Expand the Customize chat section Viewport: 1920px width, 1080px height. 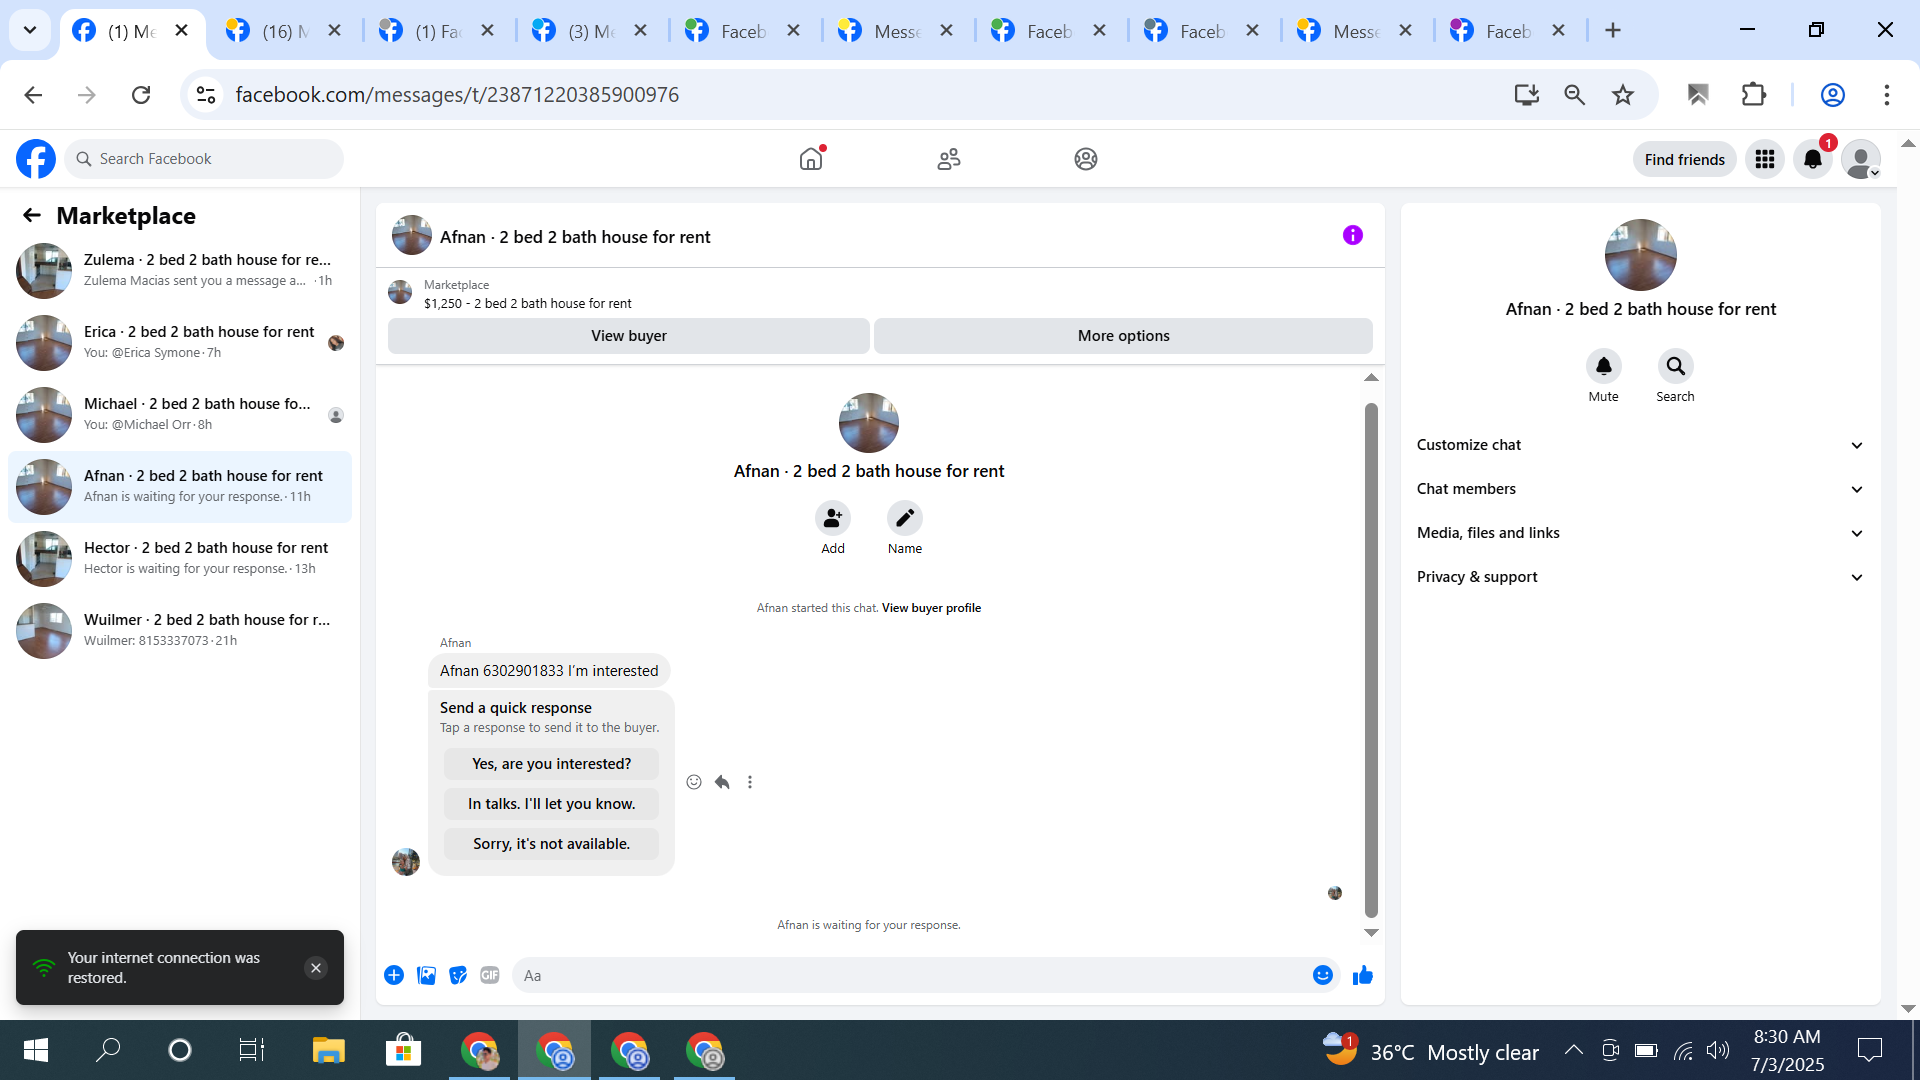click(1640, 445)
